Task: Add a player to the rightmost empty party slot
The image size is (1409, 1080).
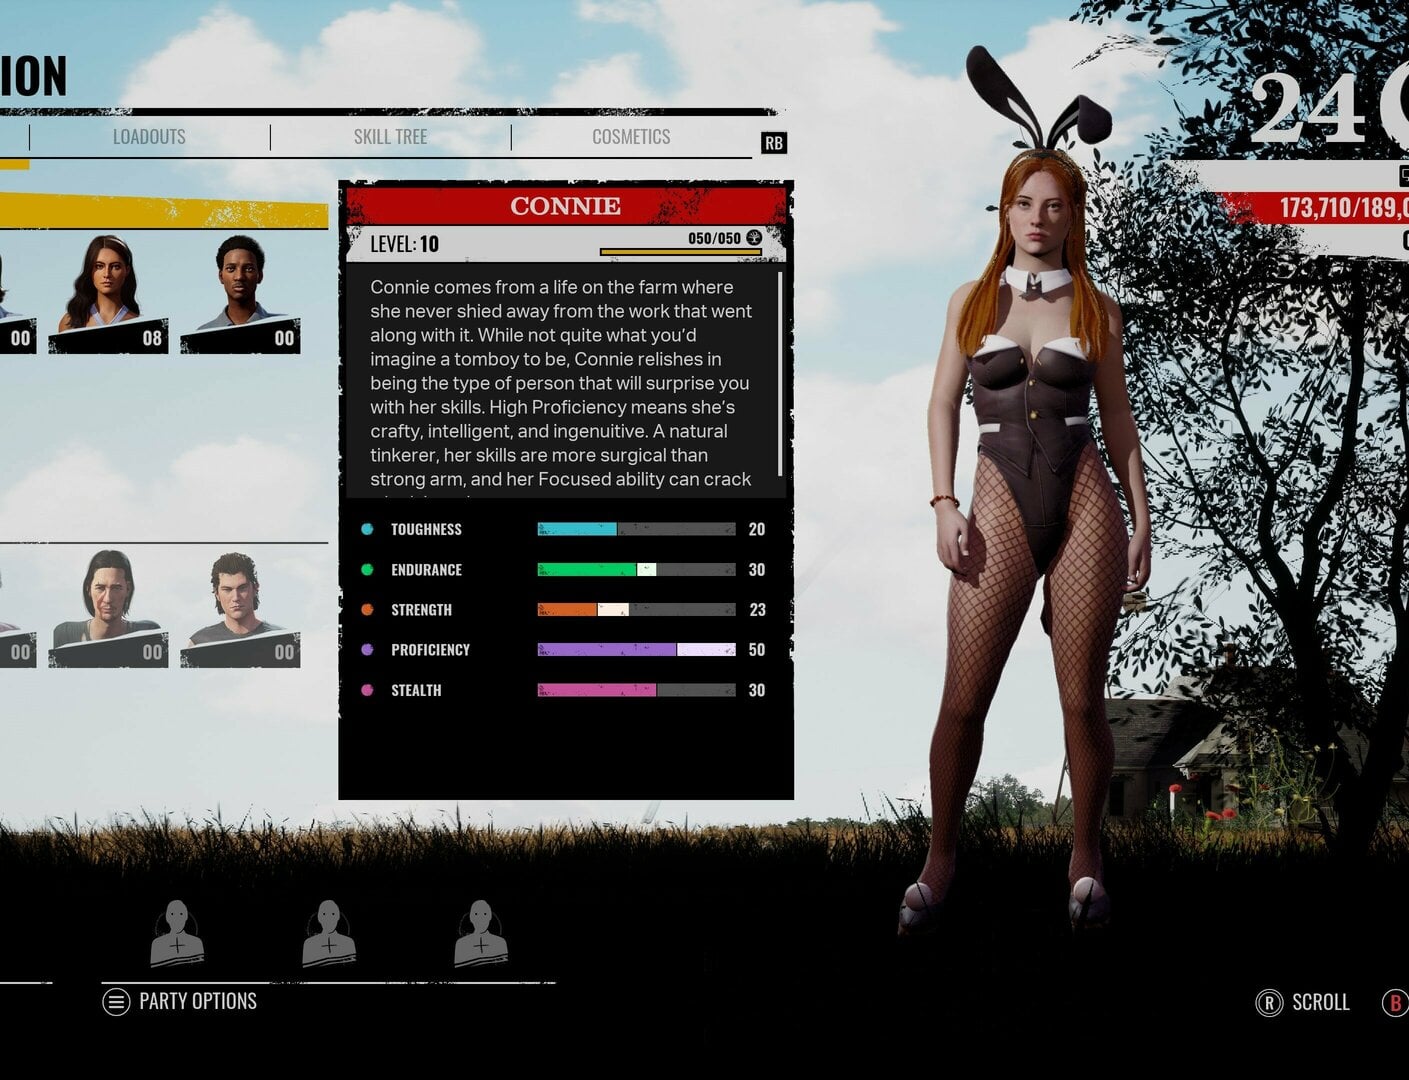Action: 481,934
